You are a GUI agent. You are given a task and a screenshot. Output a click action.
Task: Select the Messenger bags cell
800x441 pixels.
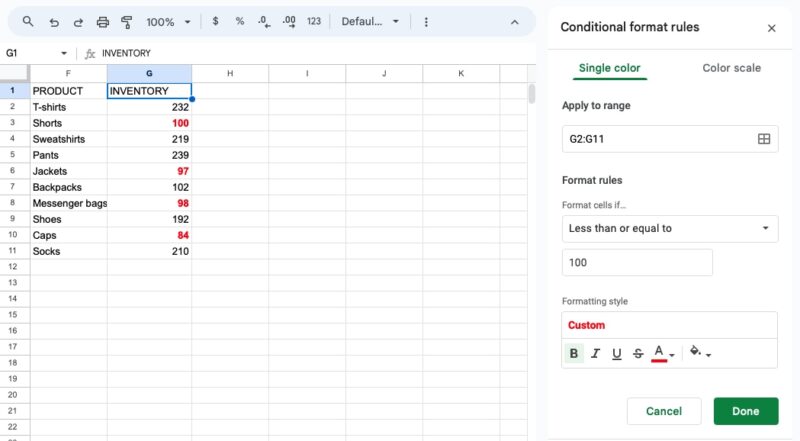(x=68, y=203)
